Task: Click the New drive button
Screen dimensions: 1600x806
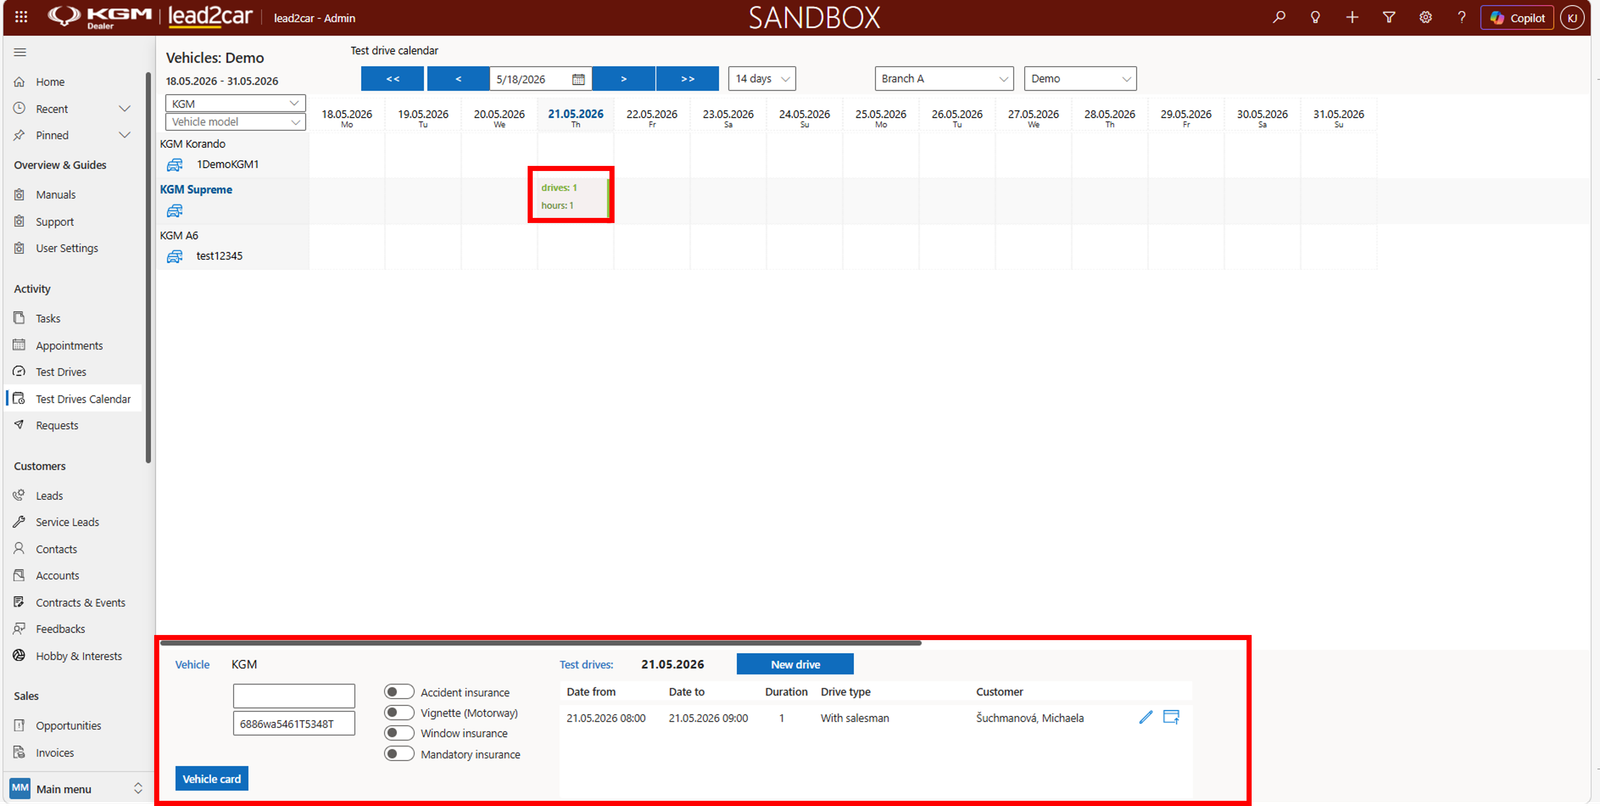Action: (795, 664)
